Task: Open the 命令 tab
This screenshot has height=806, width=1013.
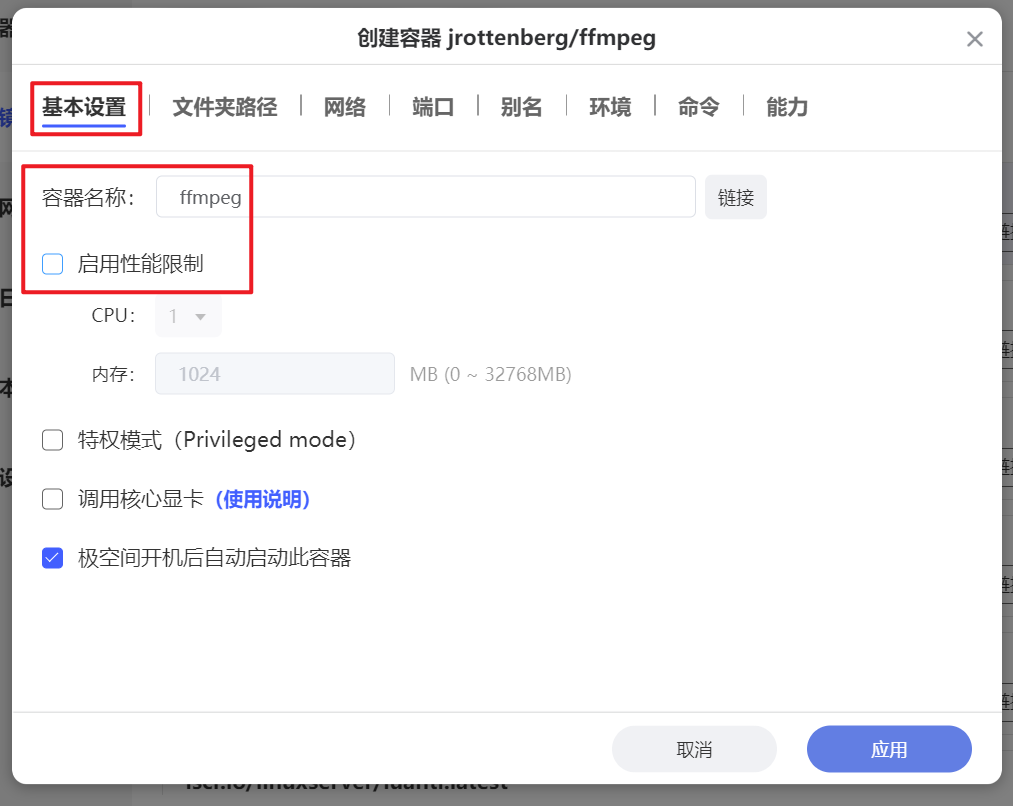Action: (698, 107)
